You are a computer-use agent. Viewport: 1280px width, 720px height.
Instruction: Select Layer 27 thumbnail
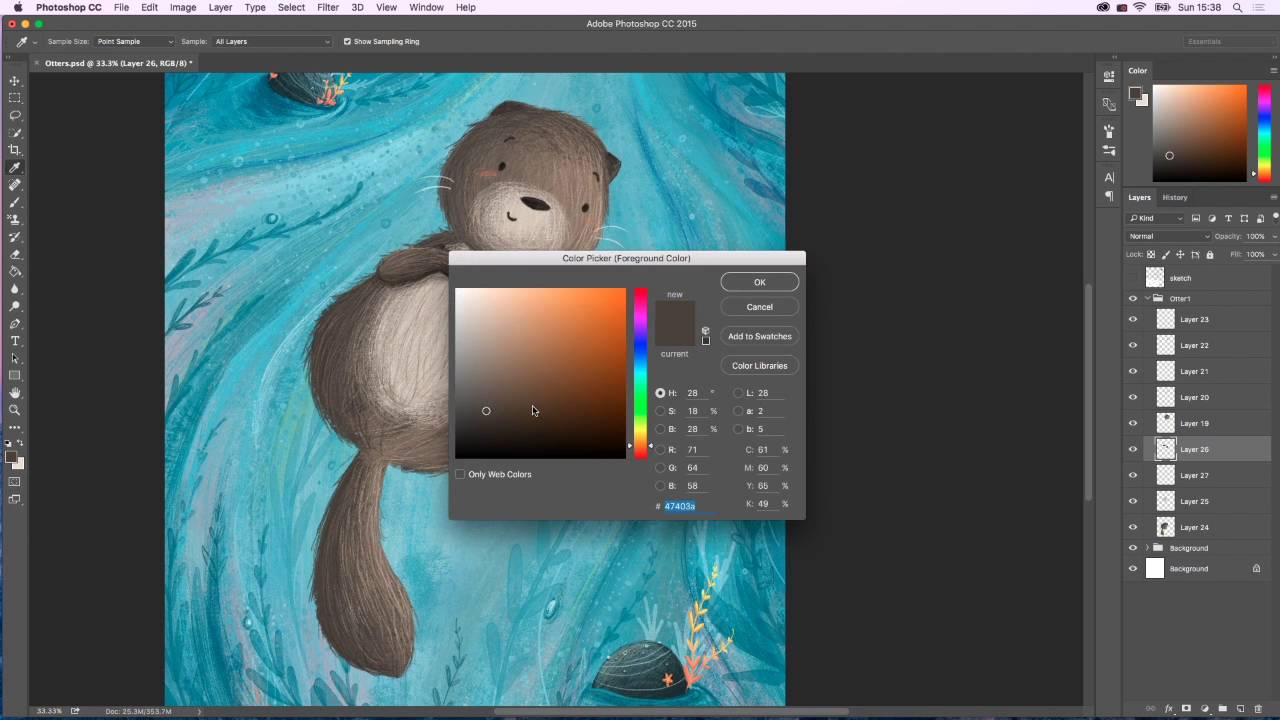pyautogui.click(x=1165, y=475)
